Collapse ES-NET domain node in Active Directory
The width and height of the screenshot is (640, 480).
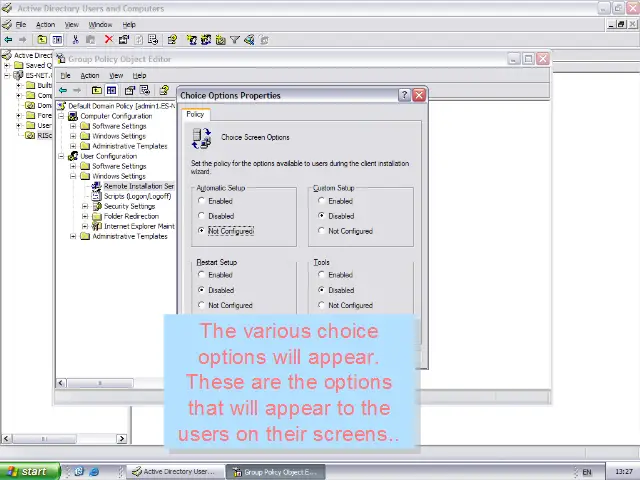click(7, 76)
